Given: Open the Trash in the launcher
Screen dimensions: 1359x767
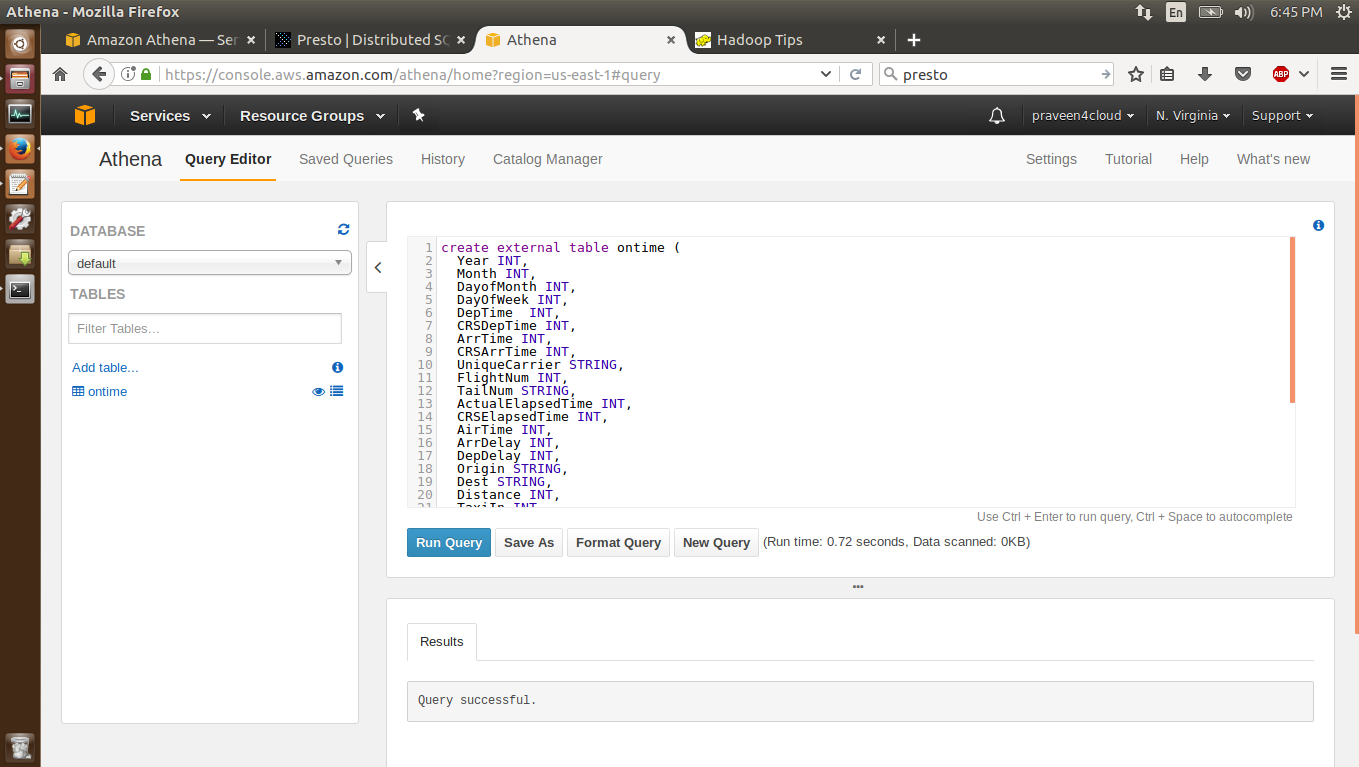Looking at the screenshot, I should [21, 746].
